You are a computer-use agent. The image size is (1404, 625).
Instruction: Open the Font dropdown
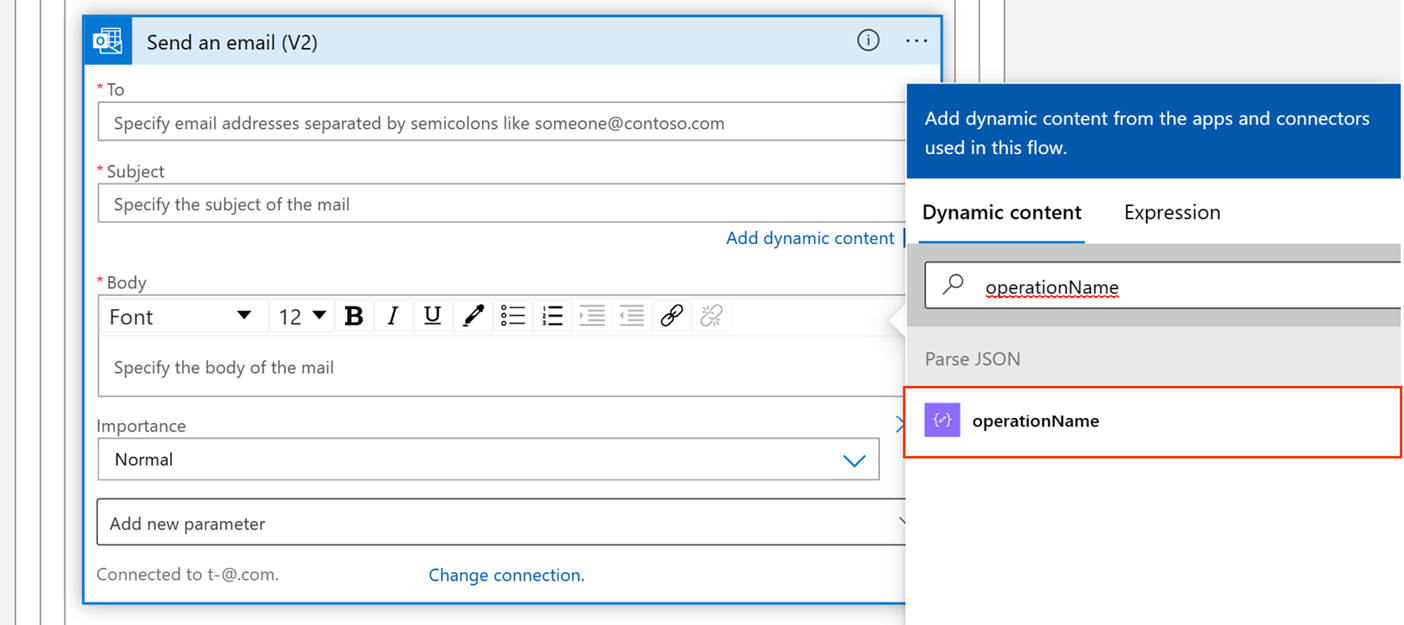[182, 316]
